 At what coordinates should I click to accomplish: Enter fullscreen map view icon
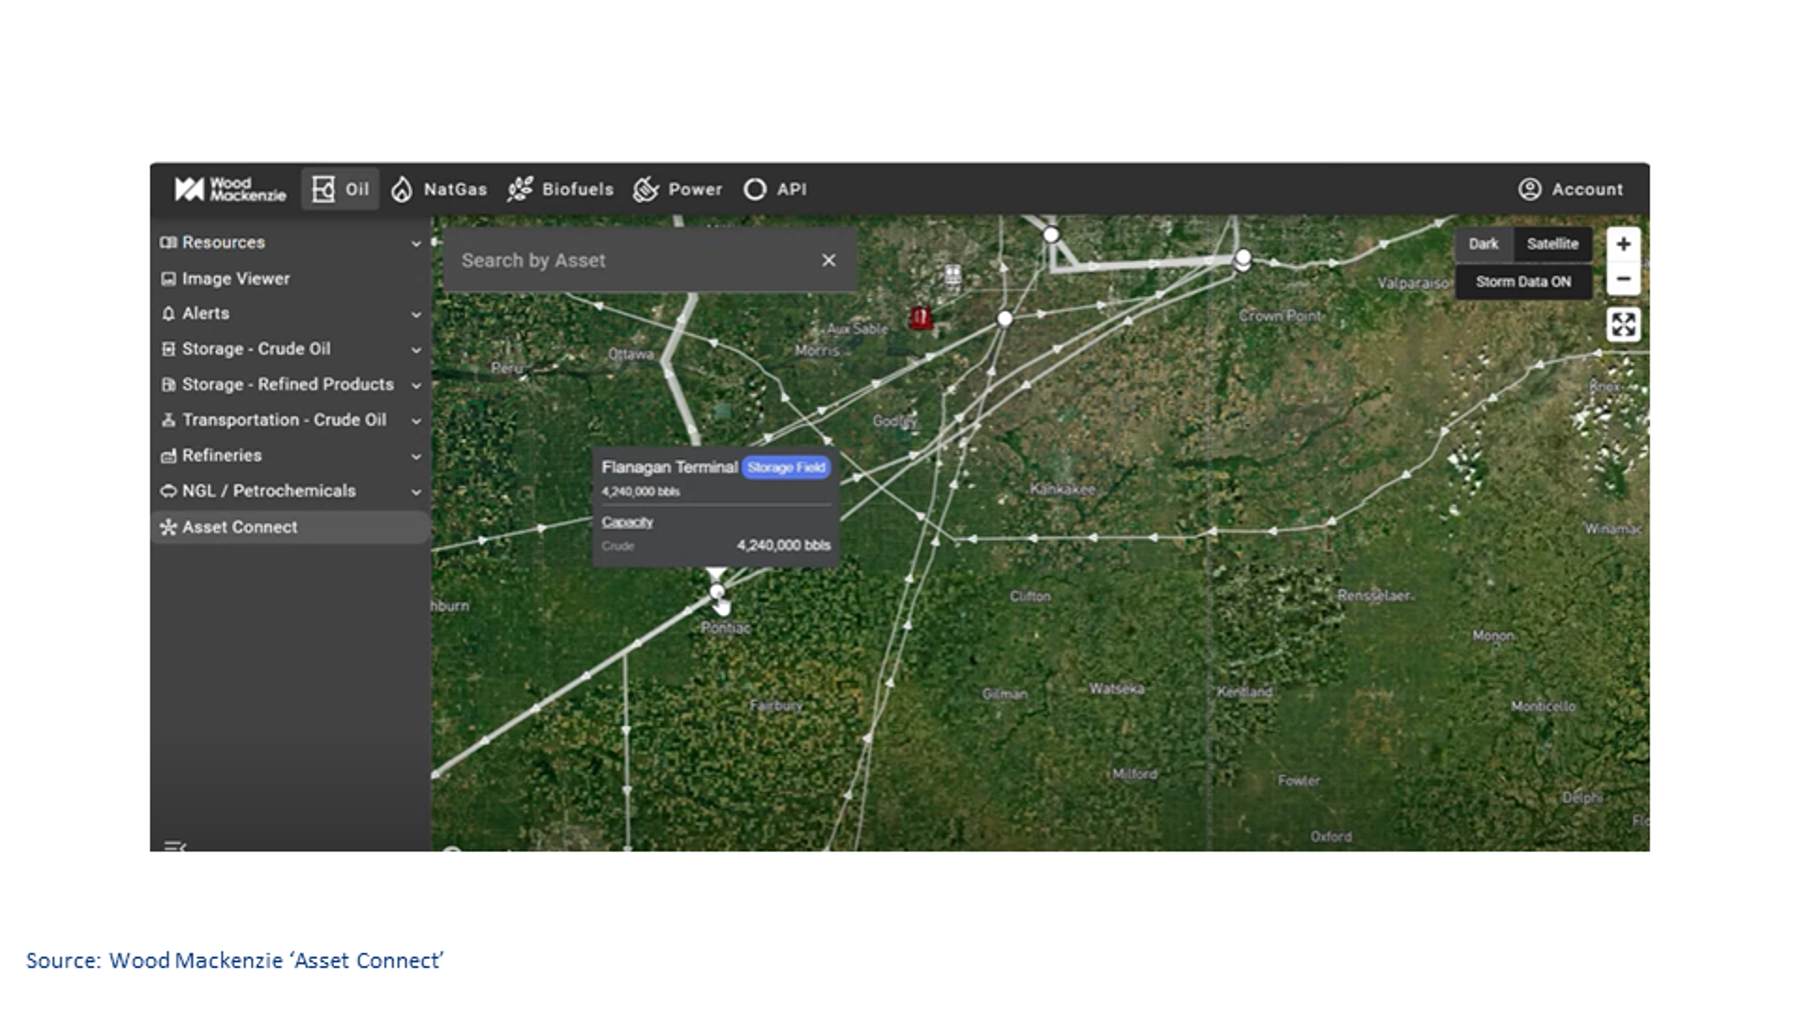click(x=1623, y=324)
